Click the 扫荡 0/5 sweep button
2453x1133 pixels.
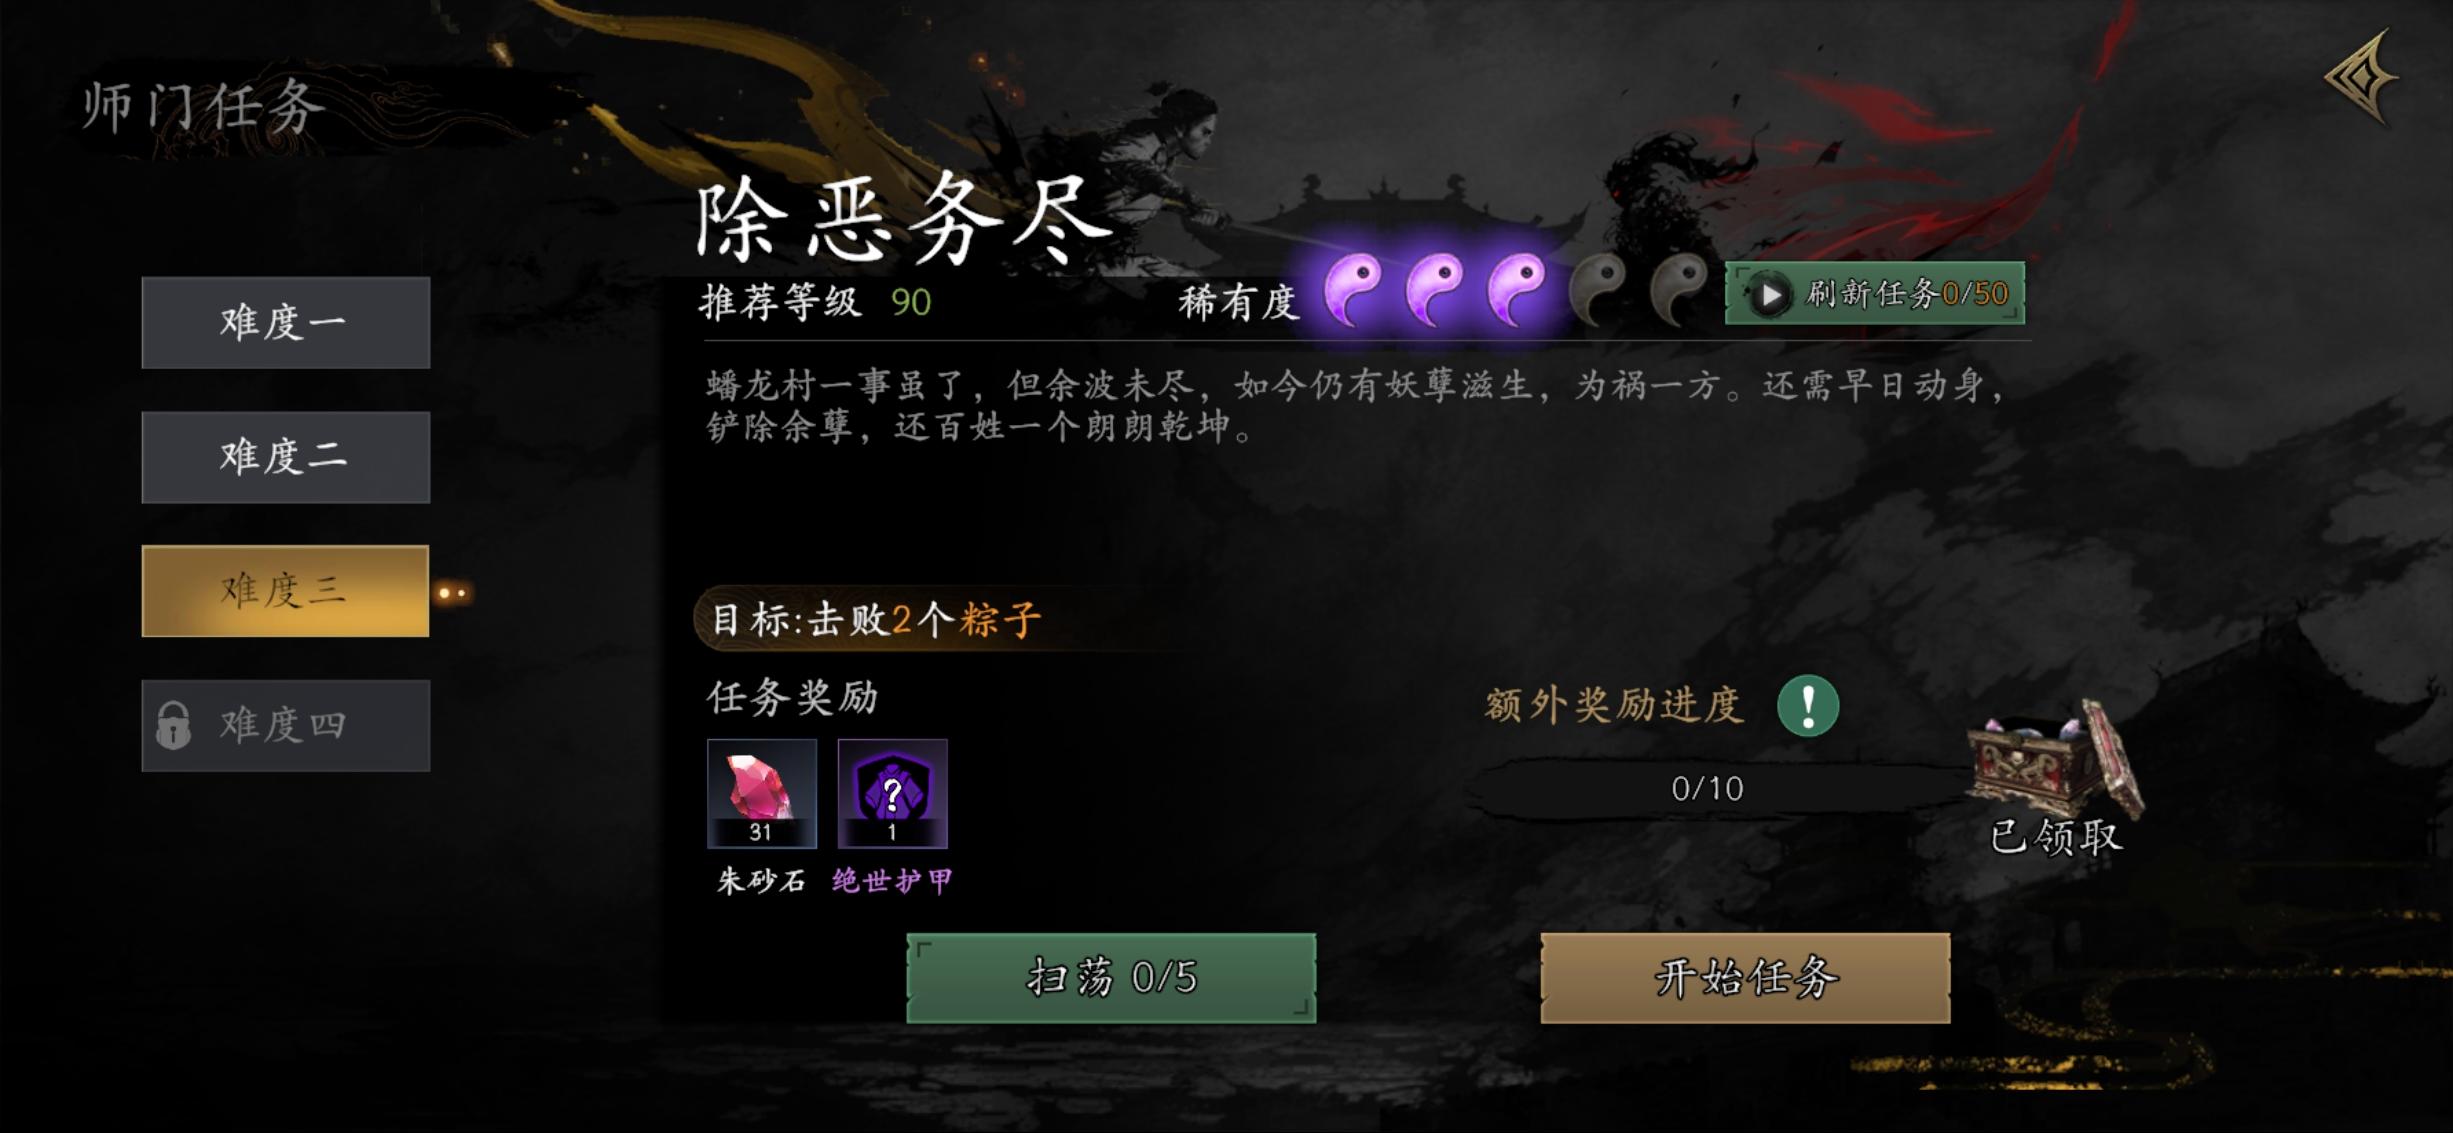(1111, 978)
